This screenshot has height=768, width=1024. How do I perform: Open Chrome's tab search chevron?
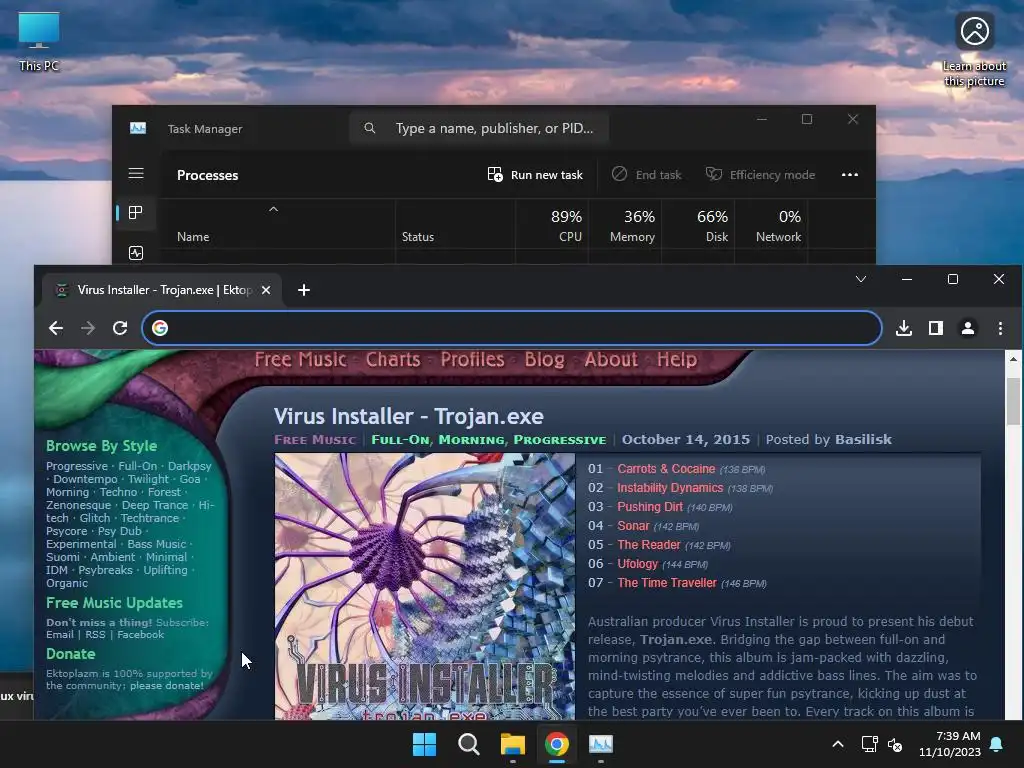click(861, 279)
